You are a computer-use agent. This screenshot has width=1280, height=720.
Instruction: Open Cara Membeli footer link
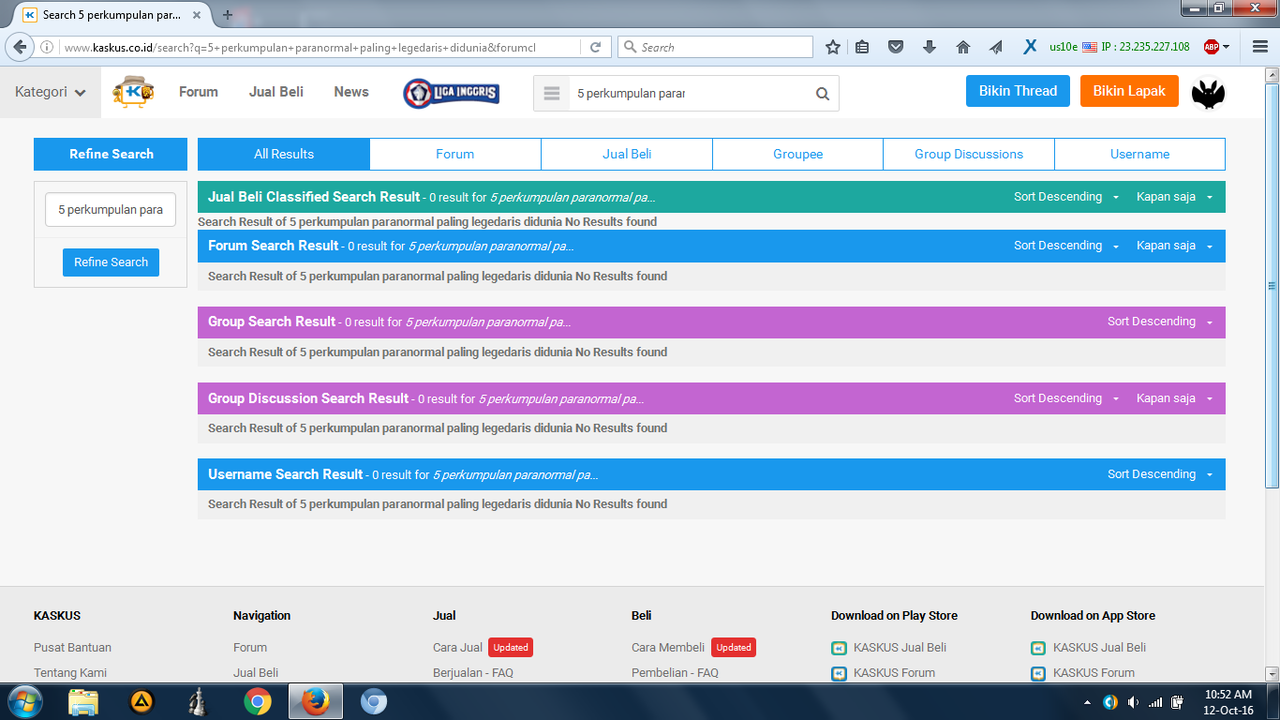tap(668, 647)
